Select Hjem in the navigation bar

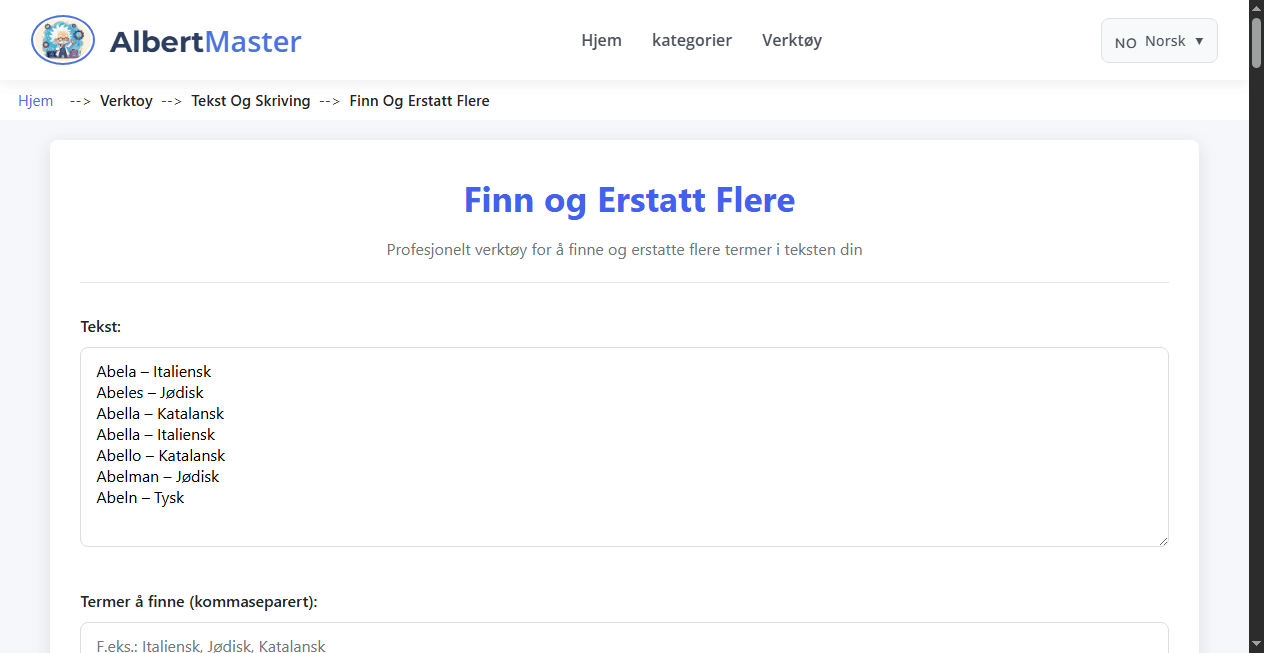click(601, 40)
